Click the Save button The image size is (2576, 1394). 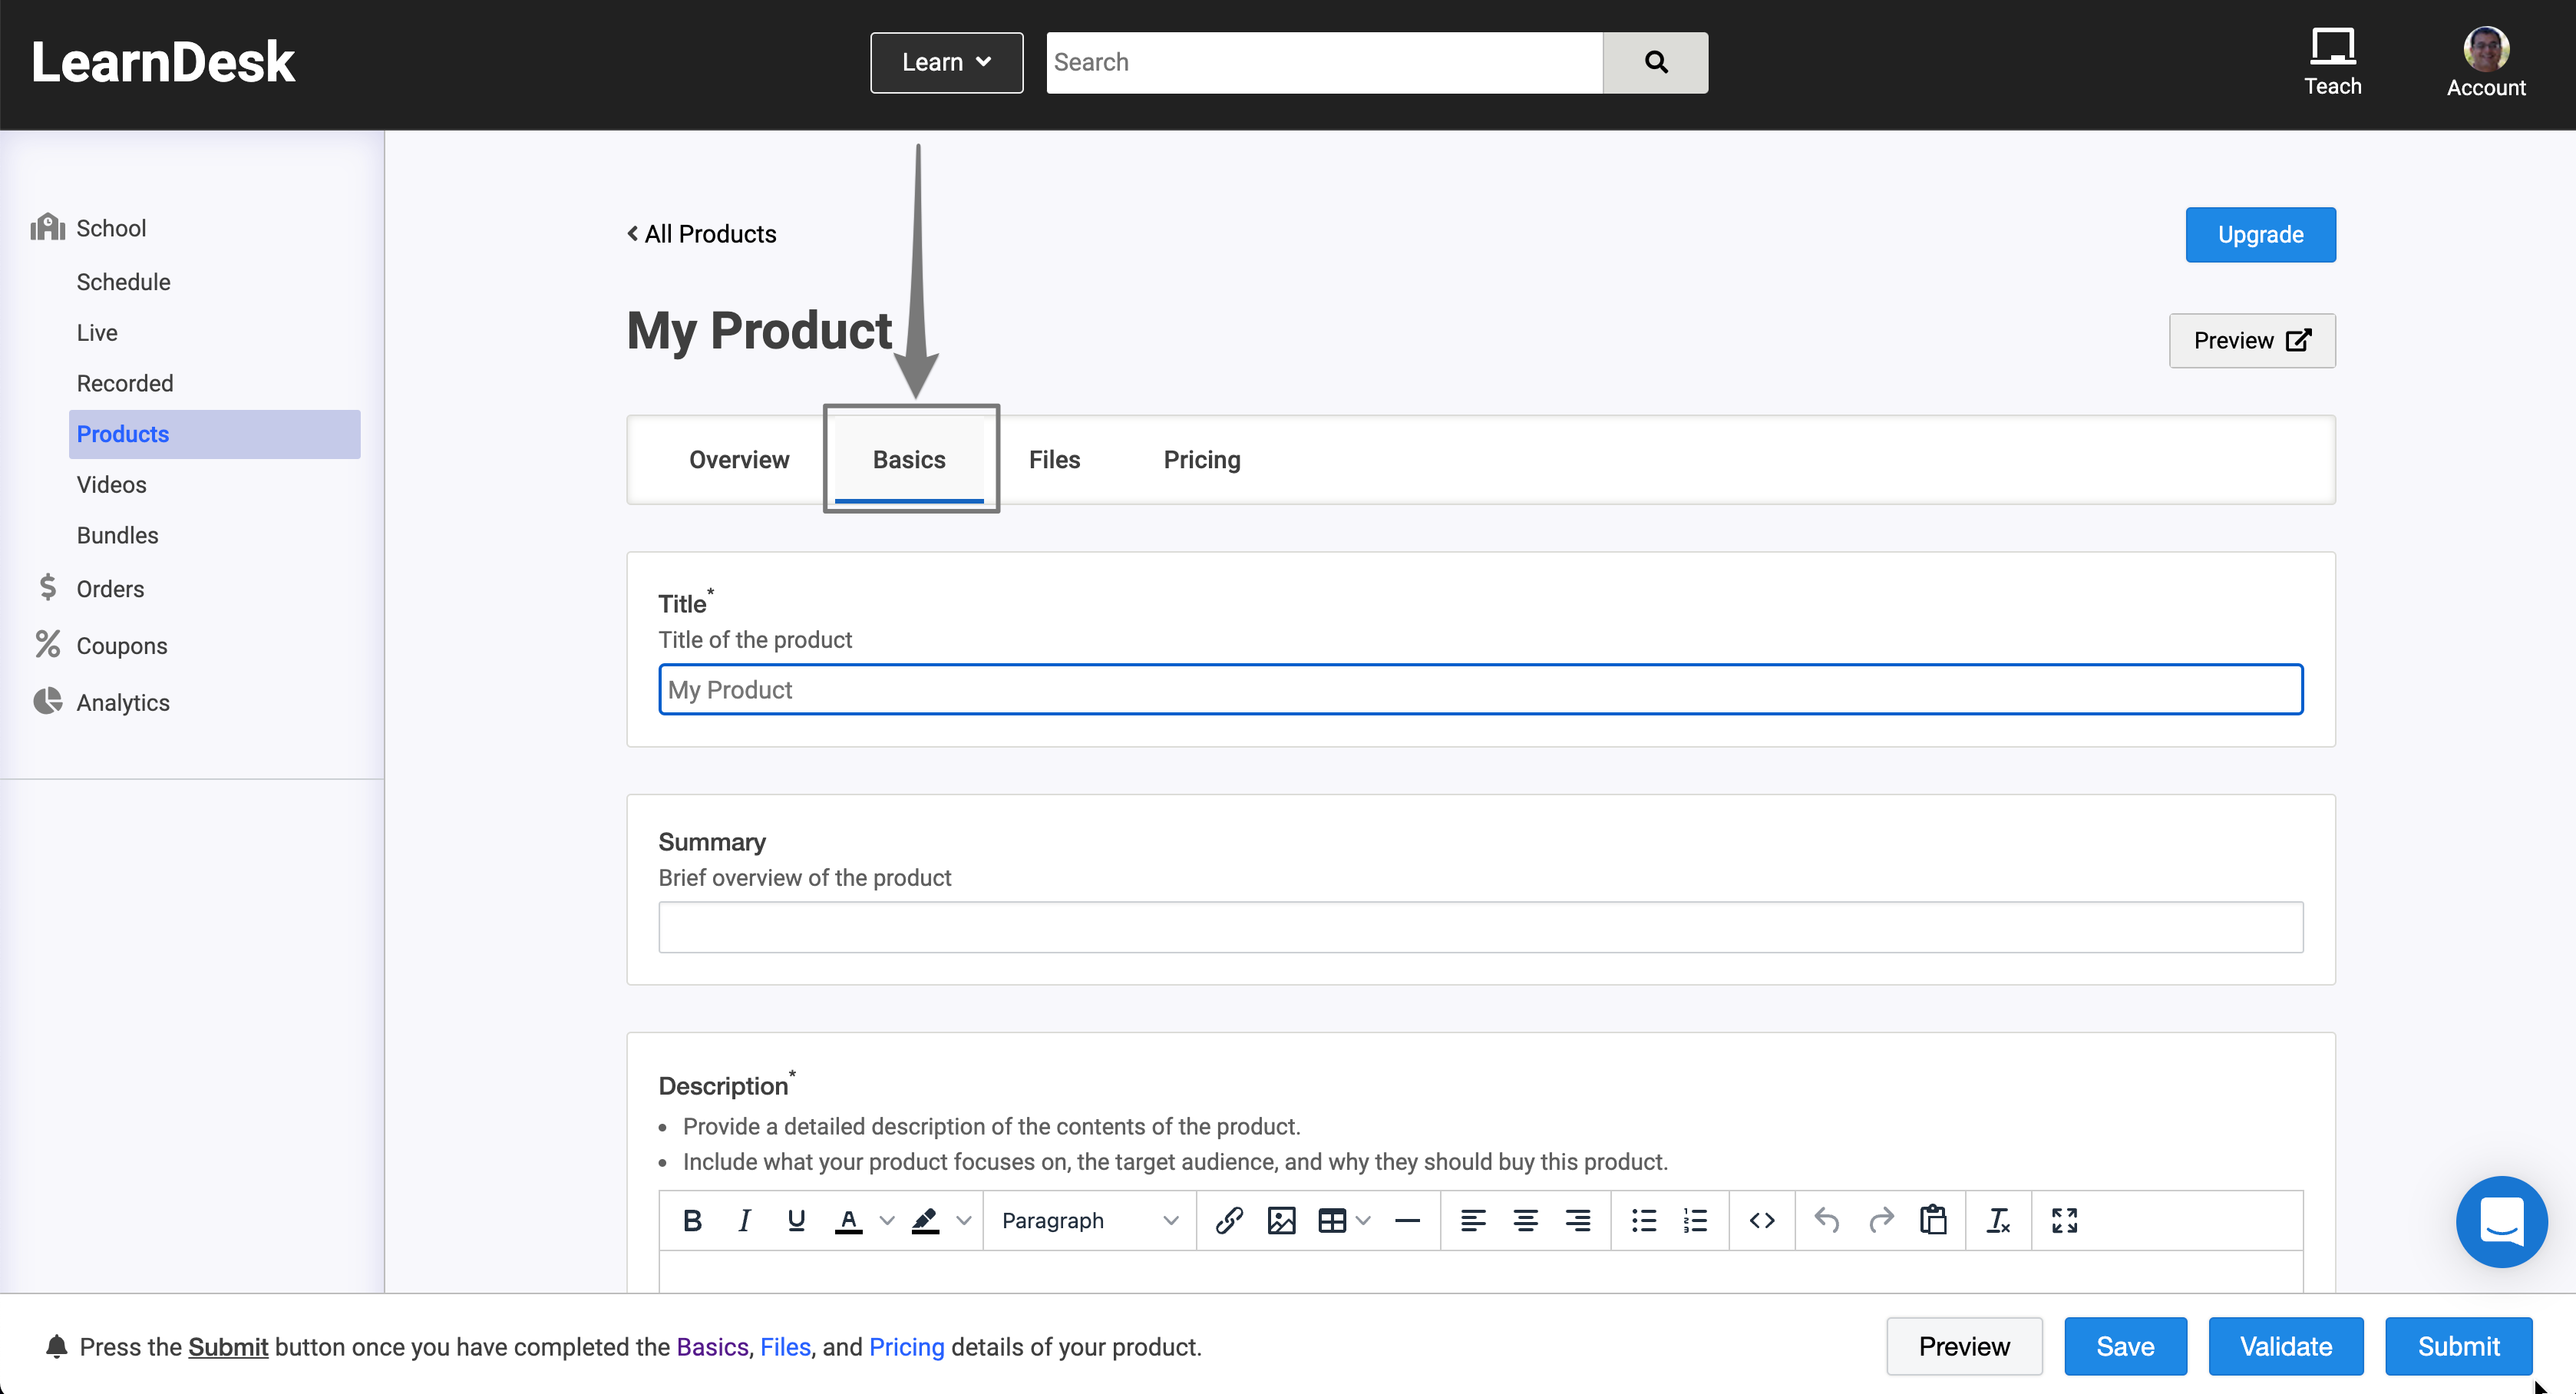(x=2125, y=1346)
